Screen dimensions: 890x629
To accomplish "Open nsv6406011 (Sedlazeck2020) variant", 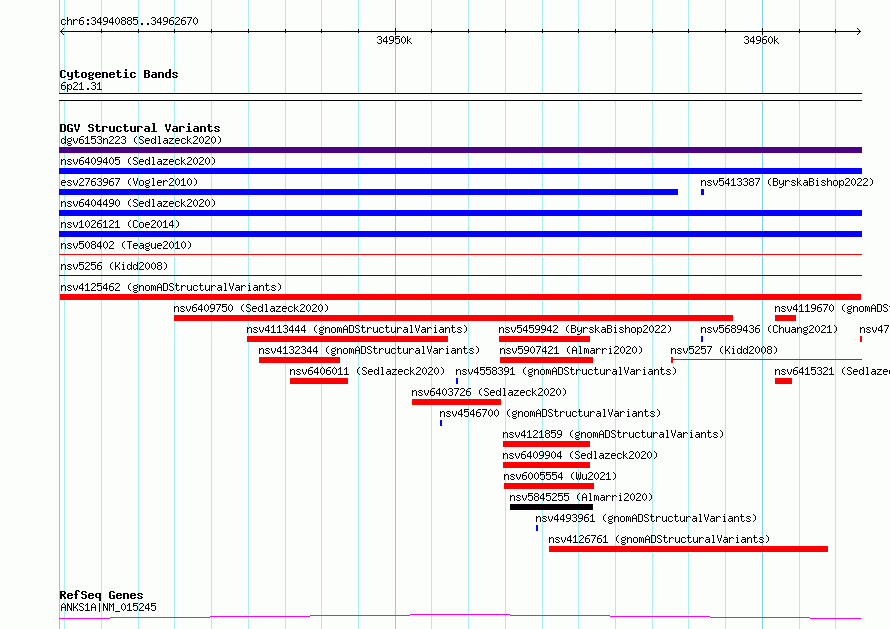I will 367,371.
